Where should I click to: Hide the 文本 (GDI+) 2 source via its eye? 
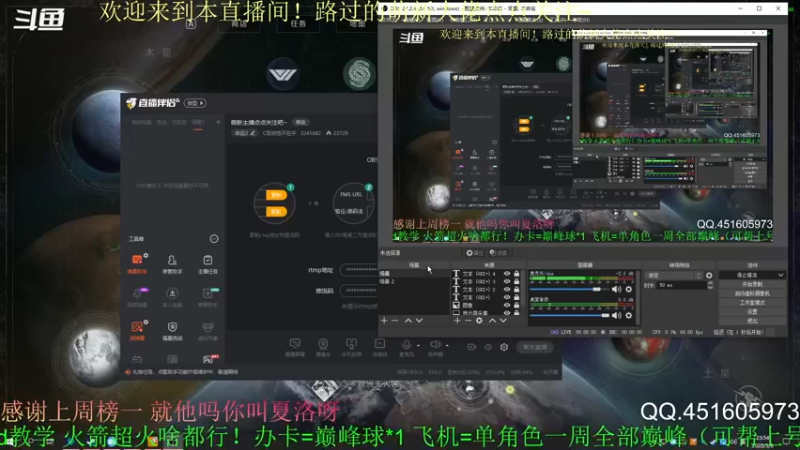[x=507, y=289]
